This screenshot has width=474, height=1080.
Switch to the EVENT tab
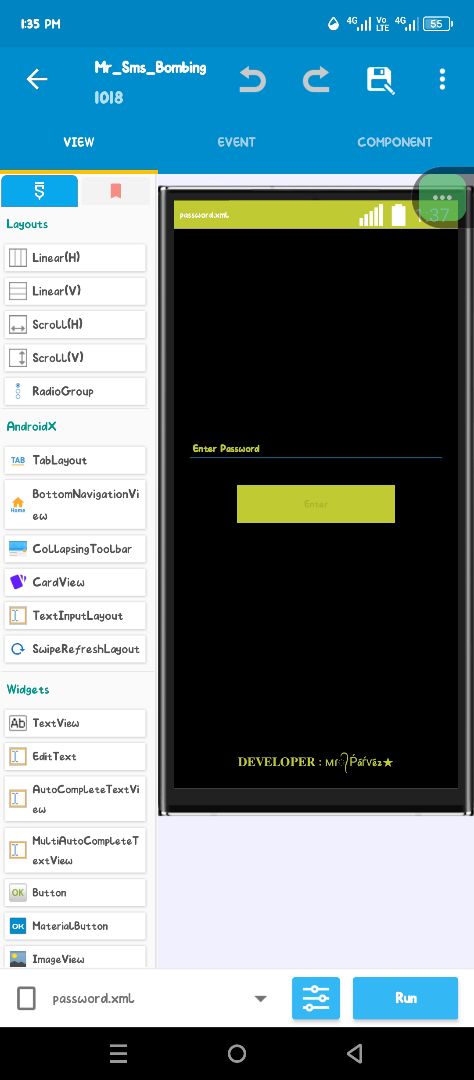click(x=236, y=142)
